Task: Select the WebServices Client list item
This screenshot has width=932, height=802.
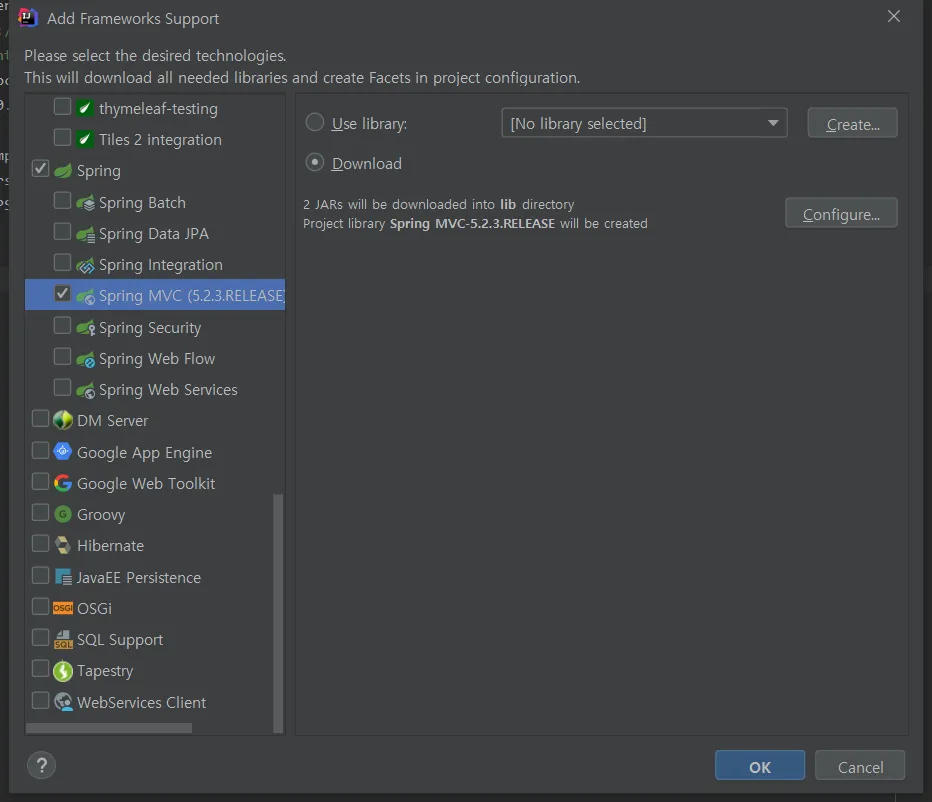Action: click(141, 702)
